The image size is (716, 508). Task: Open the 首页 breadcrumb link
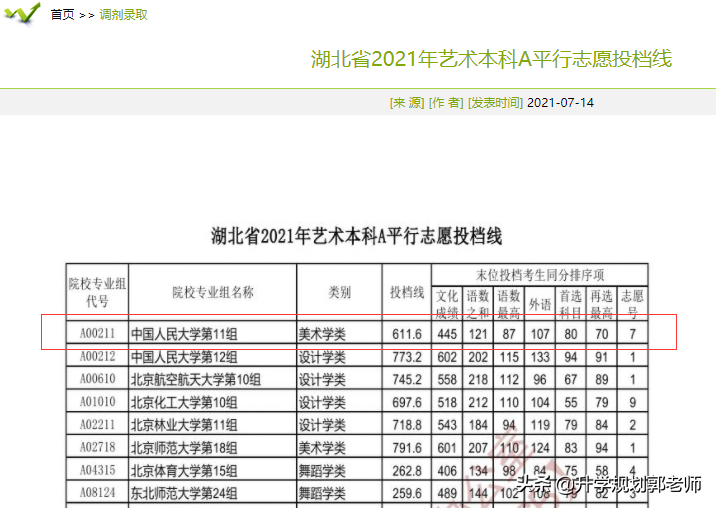point(63,15)
